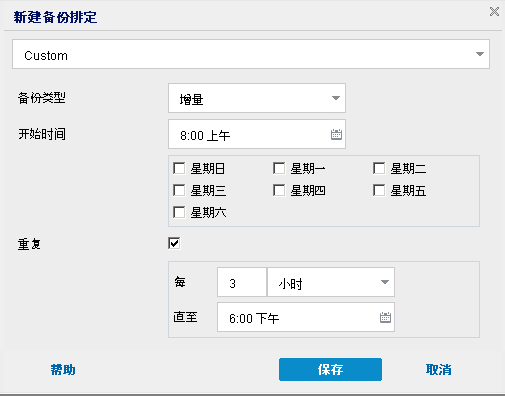Check the 星期日 checkbox

click(x=179, y=168)
